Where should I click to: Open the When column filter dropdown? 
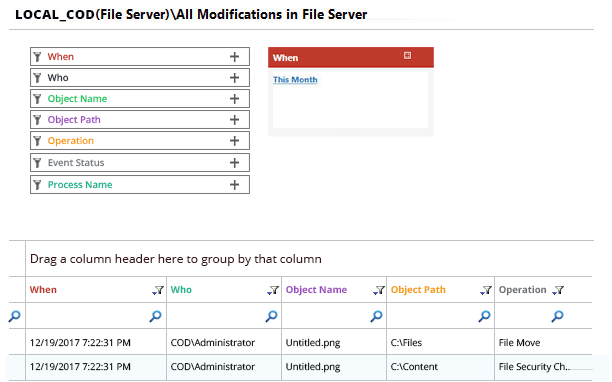(x=158, y=291)
